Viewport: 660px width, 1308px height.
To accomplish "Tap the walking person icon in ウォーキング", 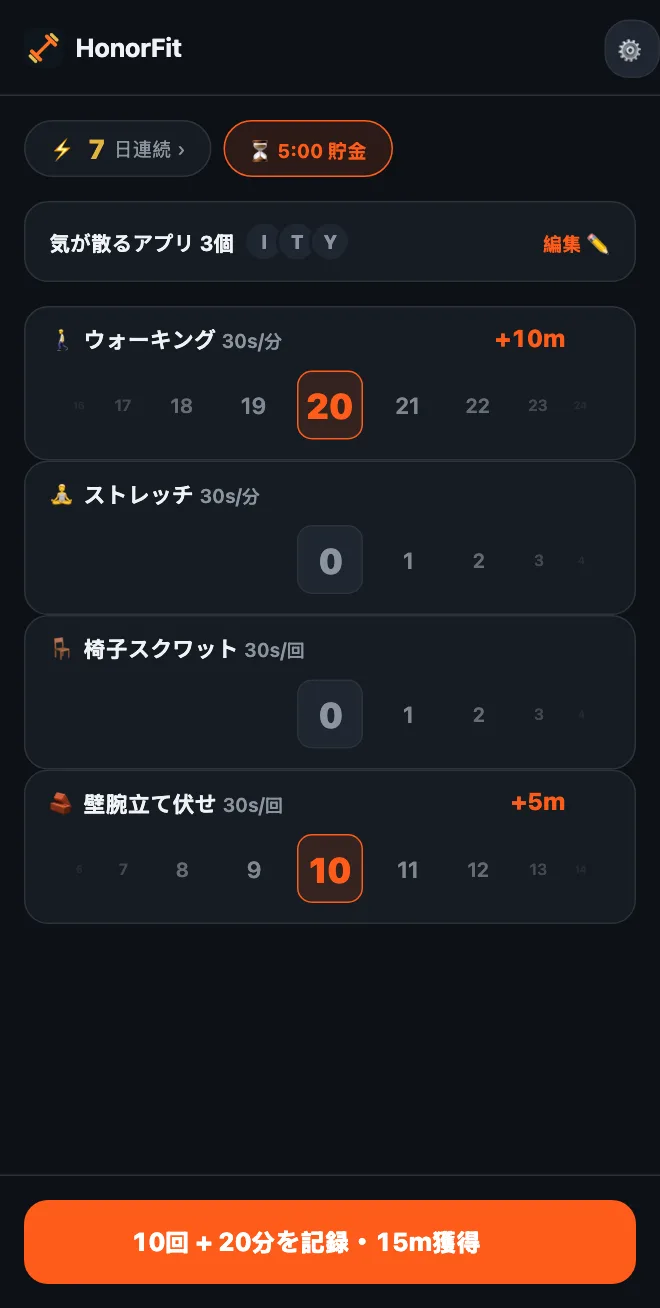I will coord(62,340).
